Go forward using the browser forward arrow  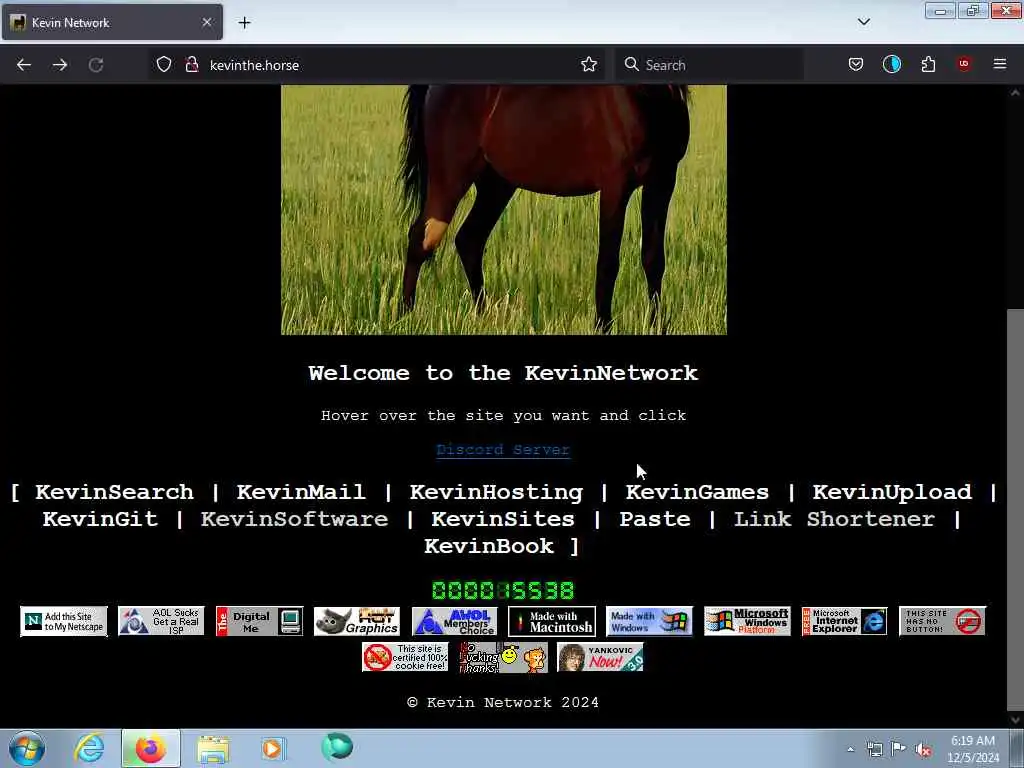(60, 65)
